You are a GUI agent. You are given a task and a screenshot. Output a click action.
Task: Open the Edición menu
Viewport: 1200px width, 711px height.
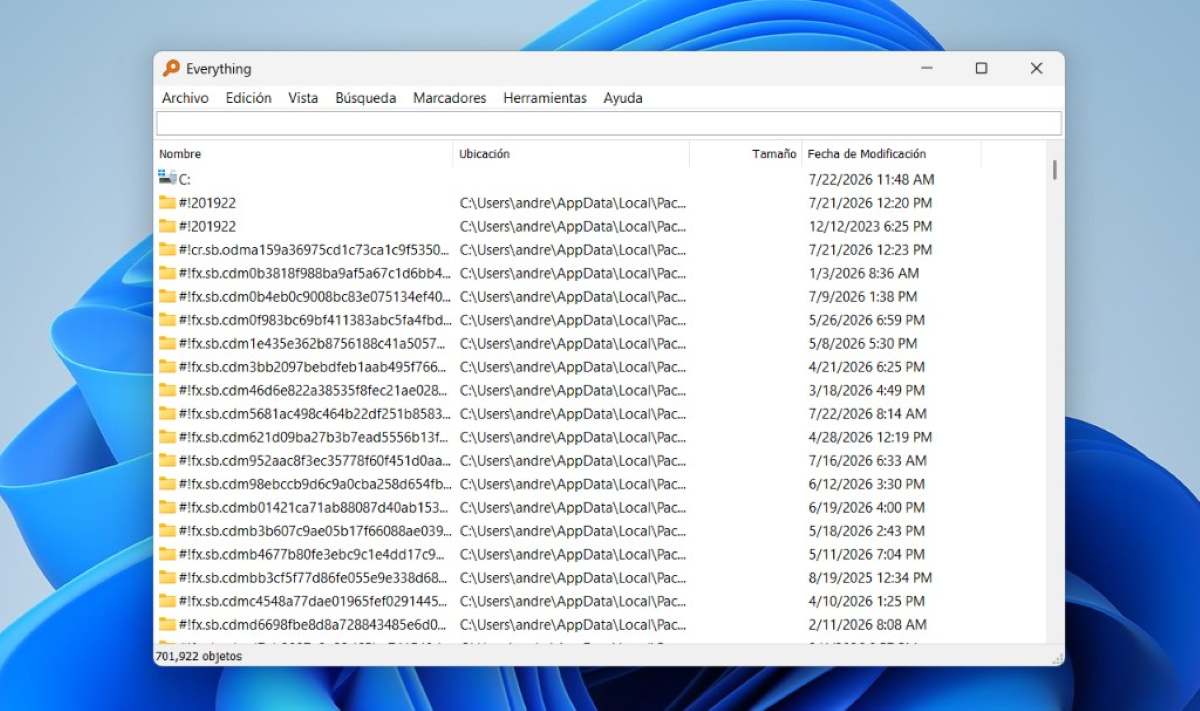[248, 98]
